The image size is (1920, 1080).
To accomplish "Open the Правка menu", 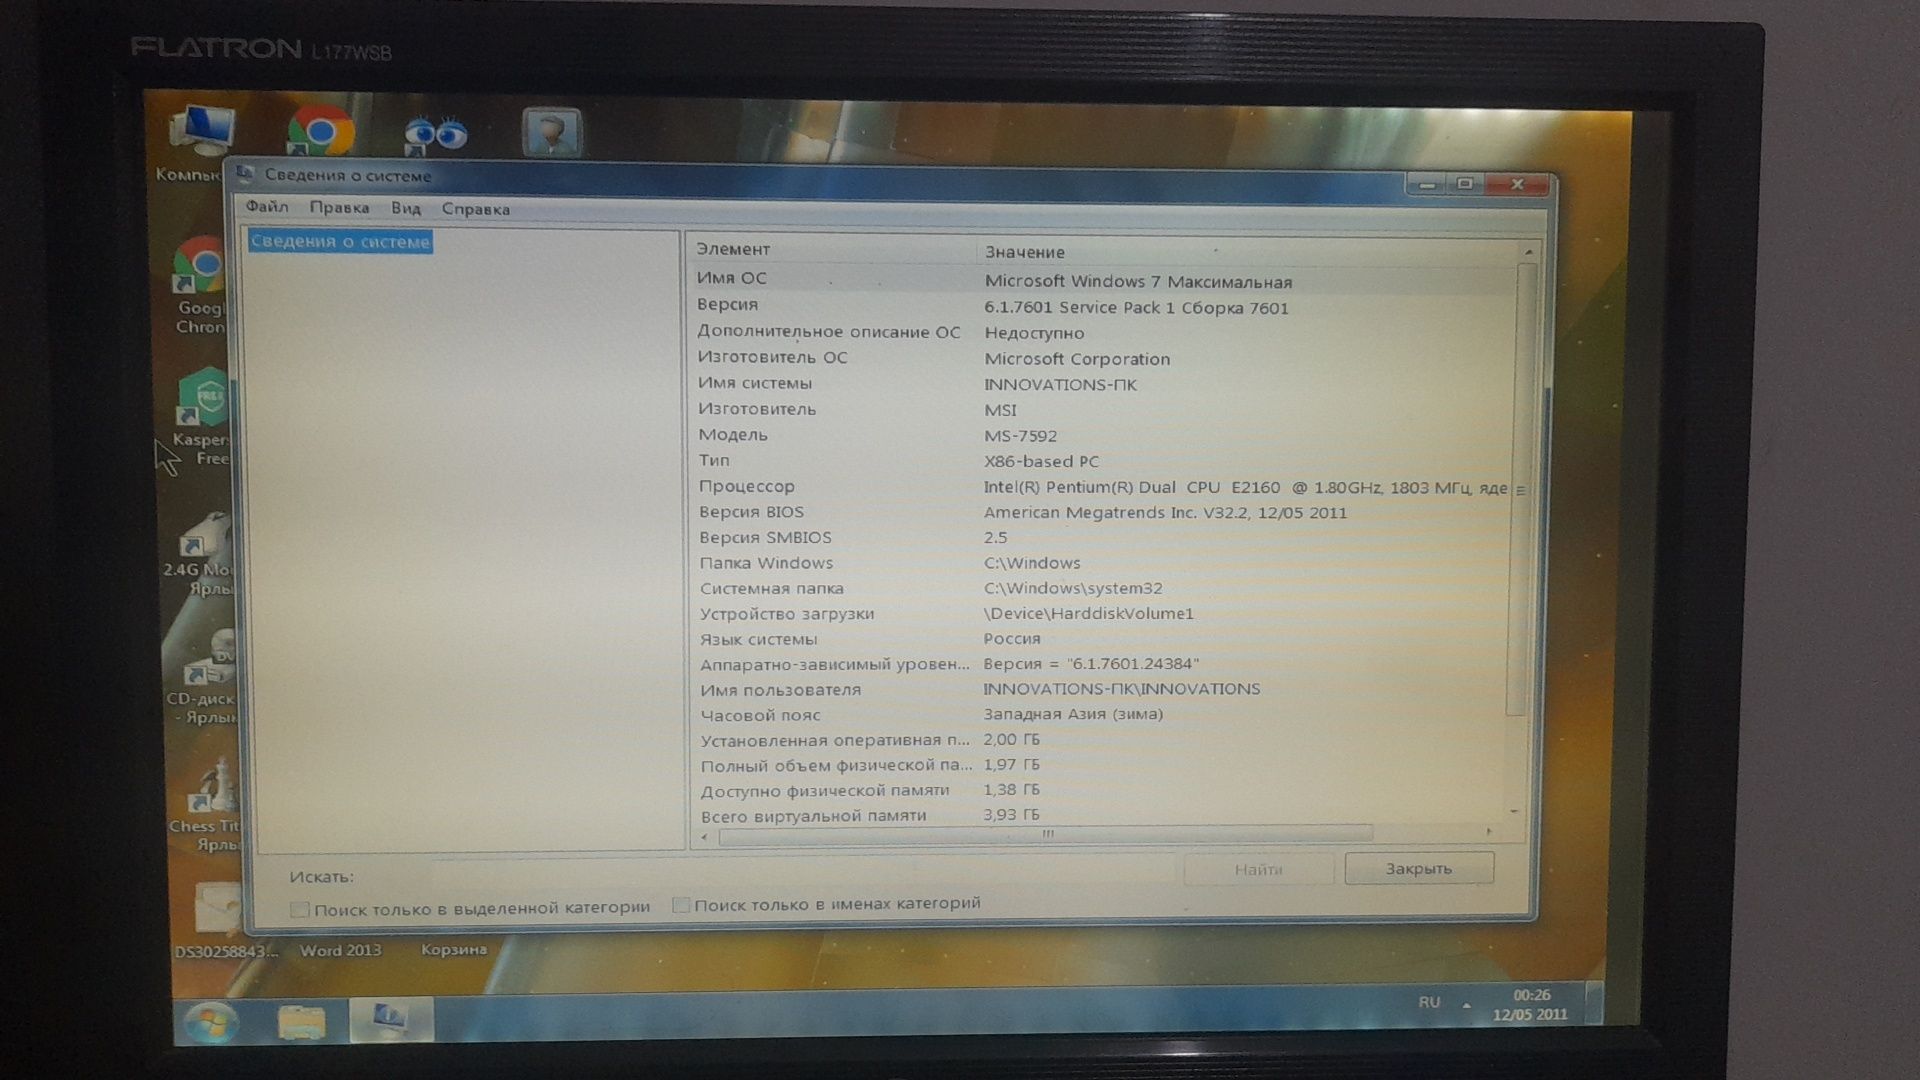I will click(x=339, y=208).
